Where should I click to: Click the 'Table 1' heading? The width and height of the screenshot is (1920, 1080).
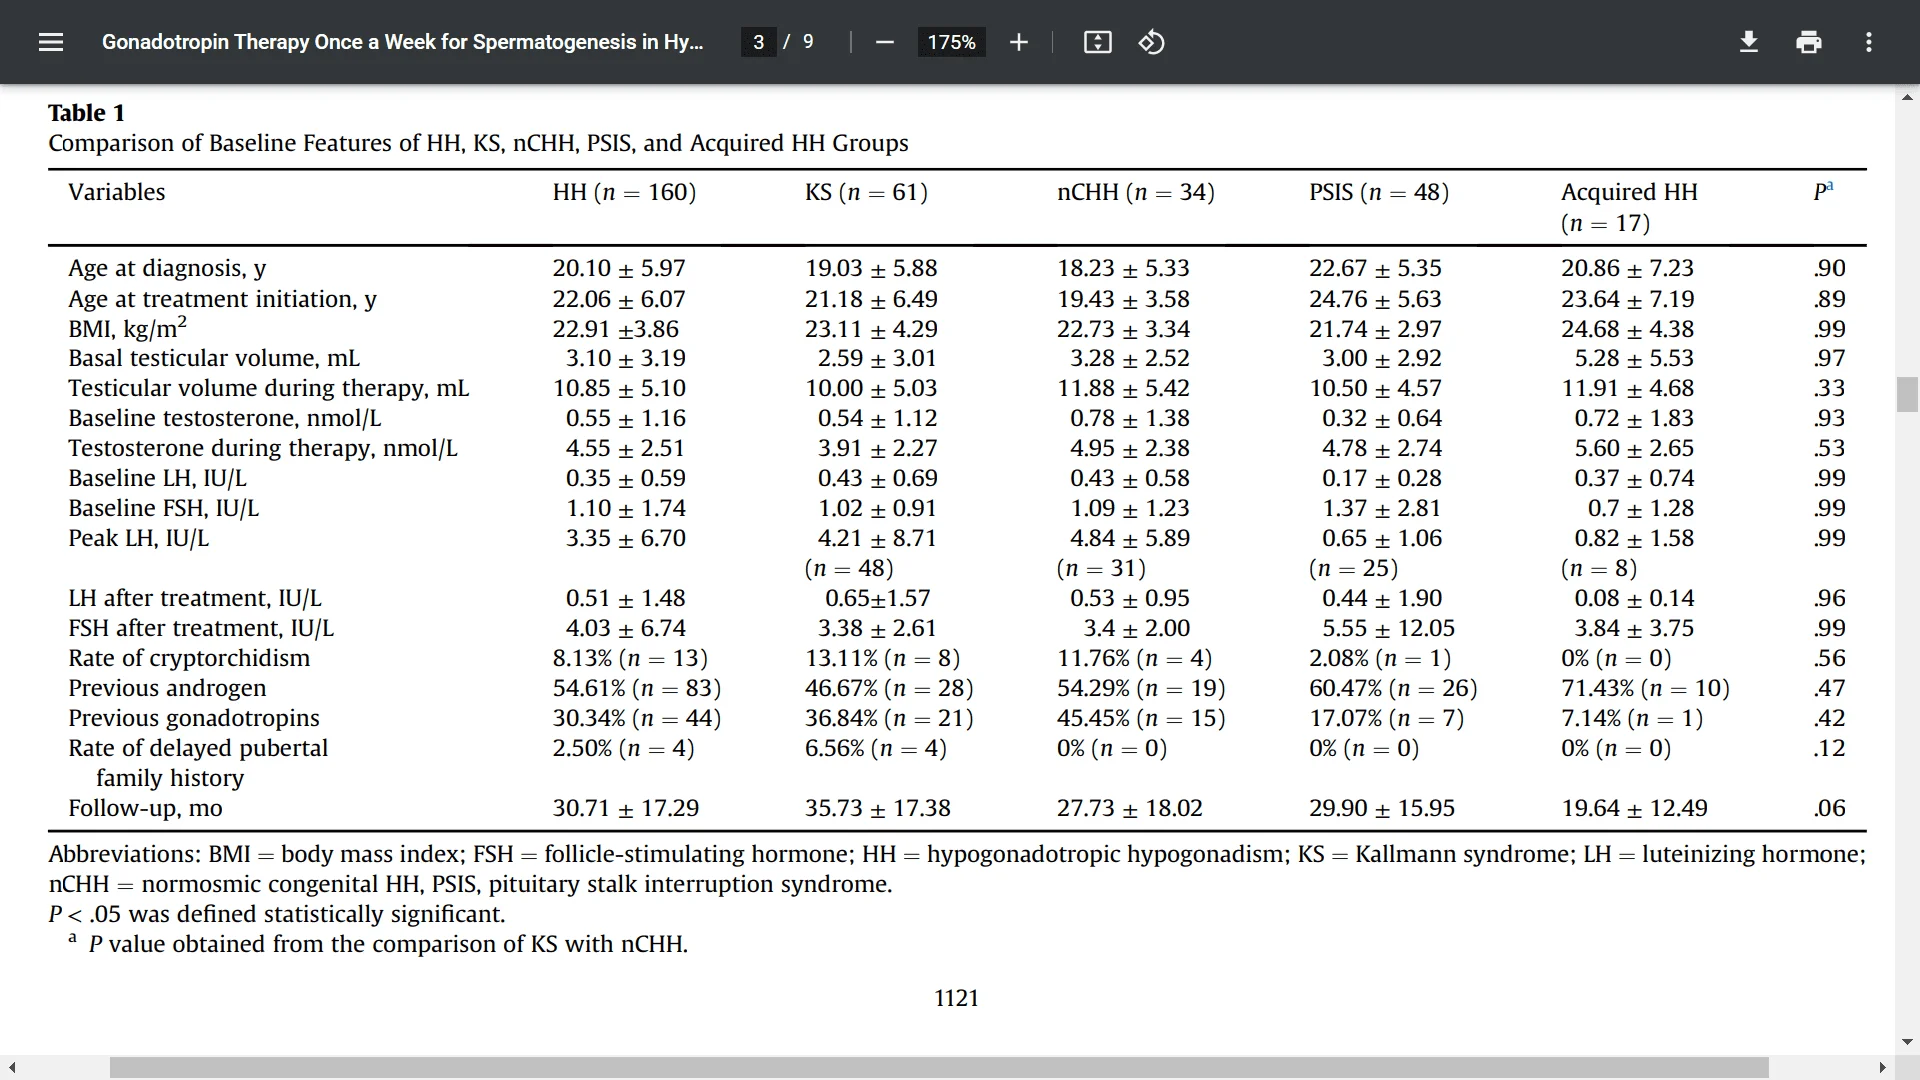pyautogui.click(x=86, y=113)
